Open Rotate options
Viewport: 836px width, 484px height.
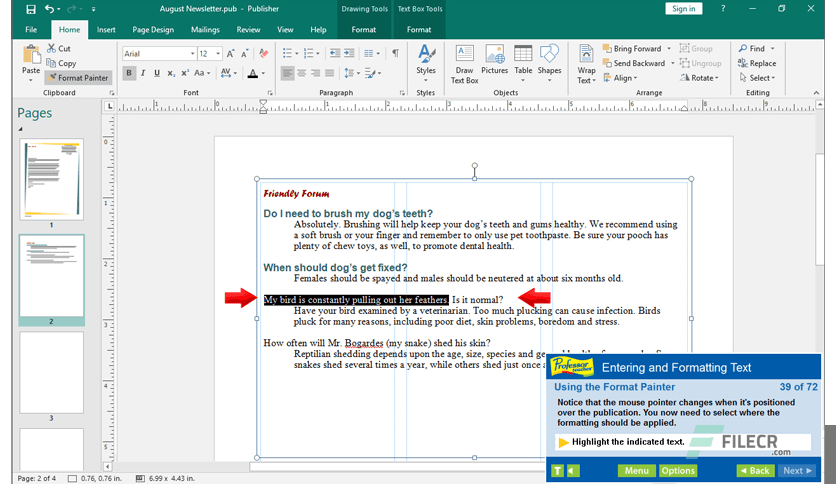click(699, 78)
